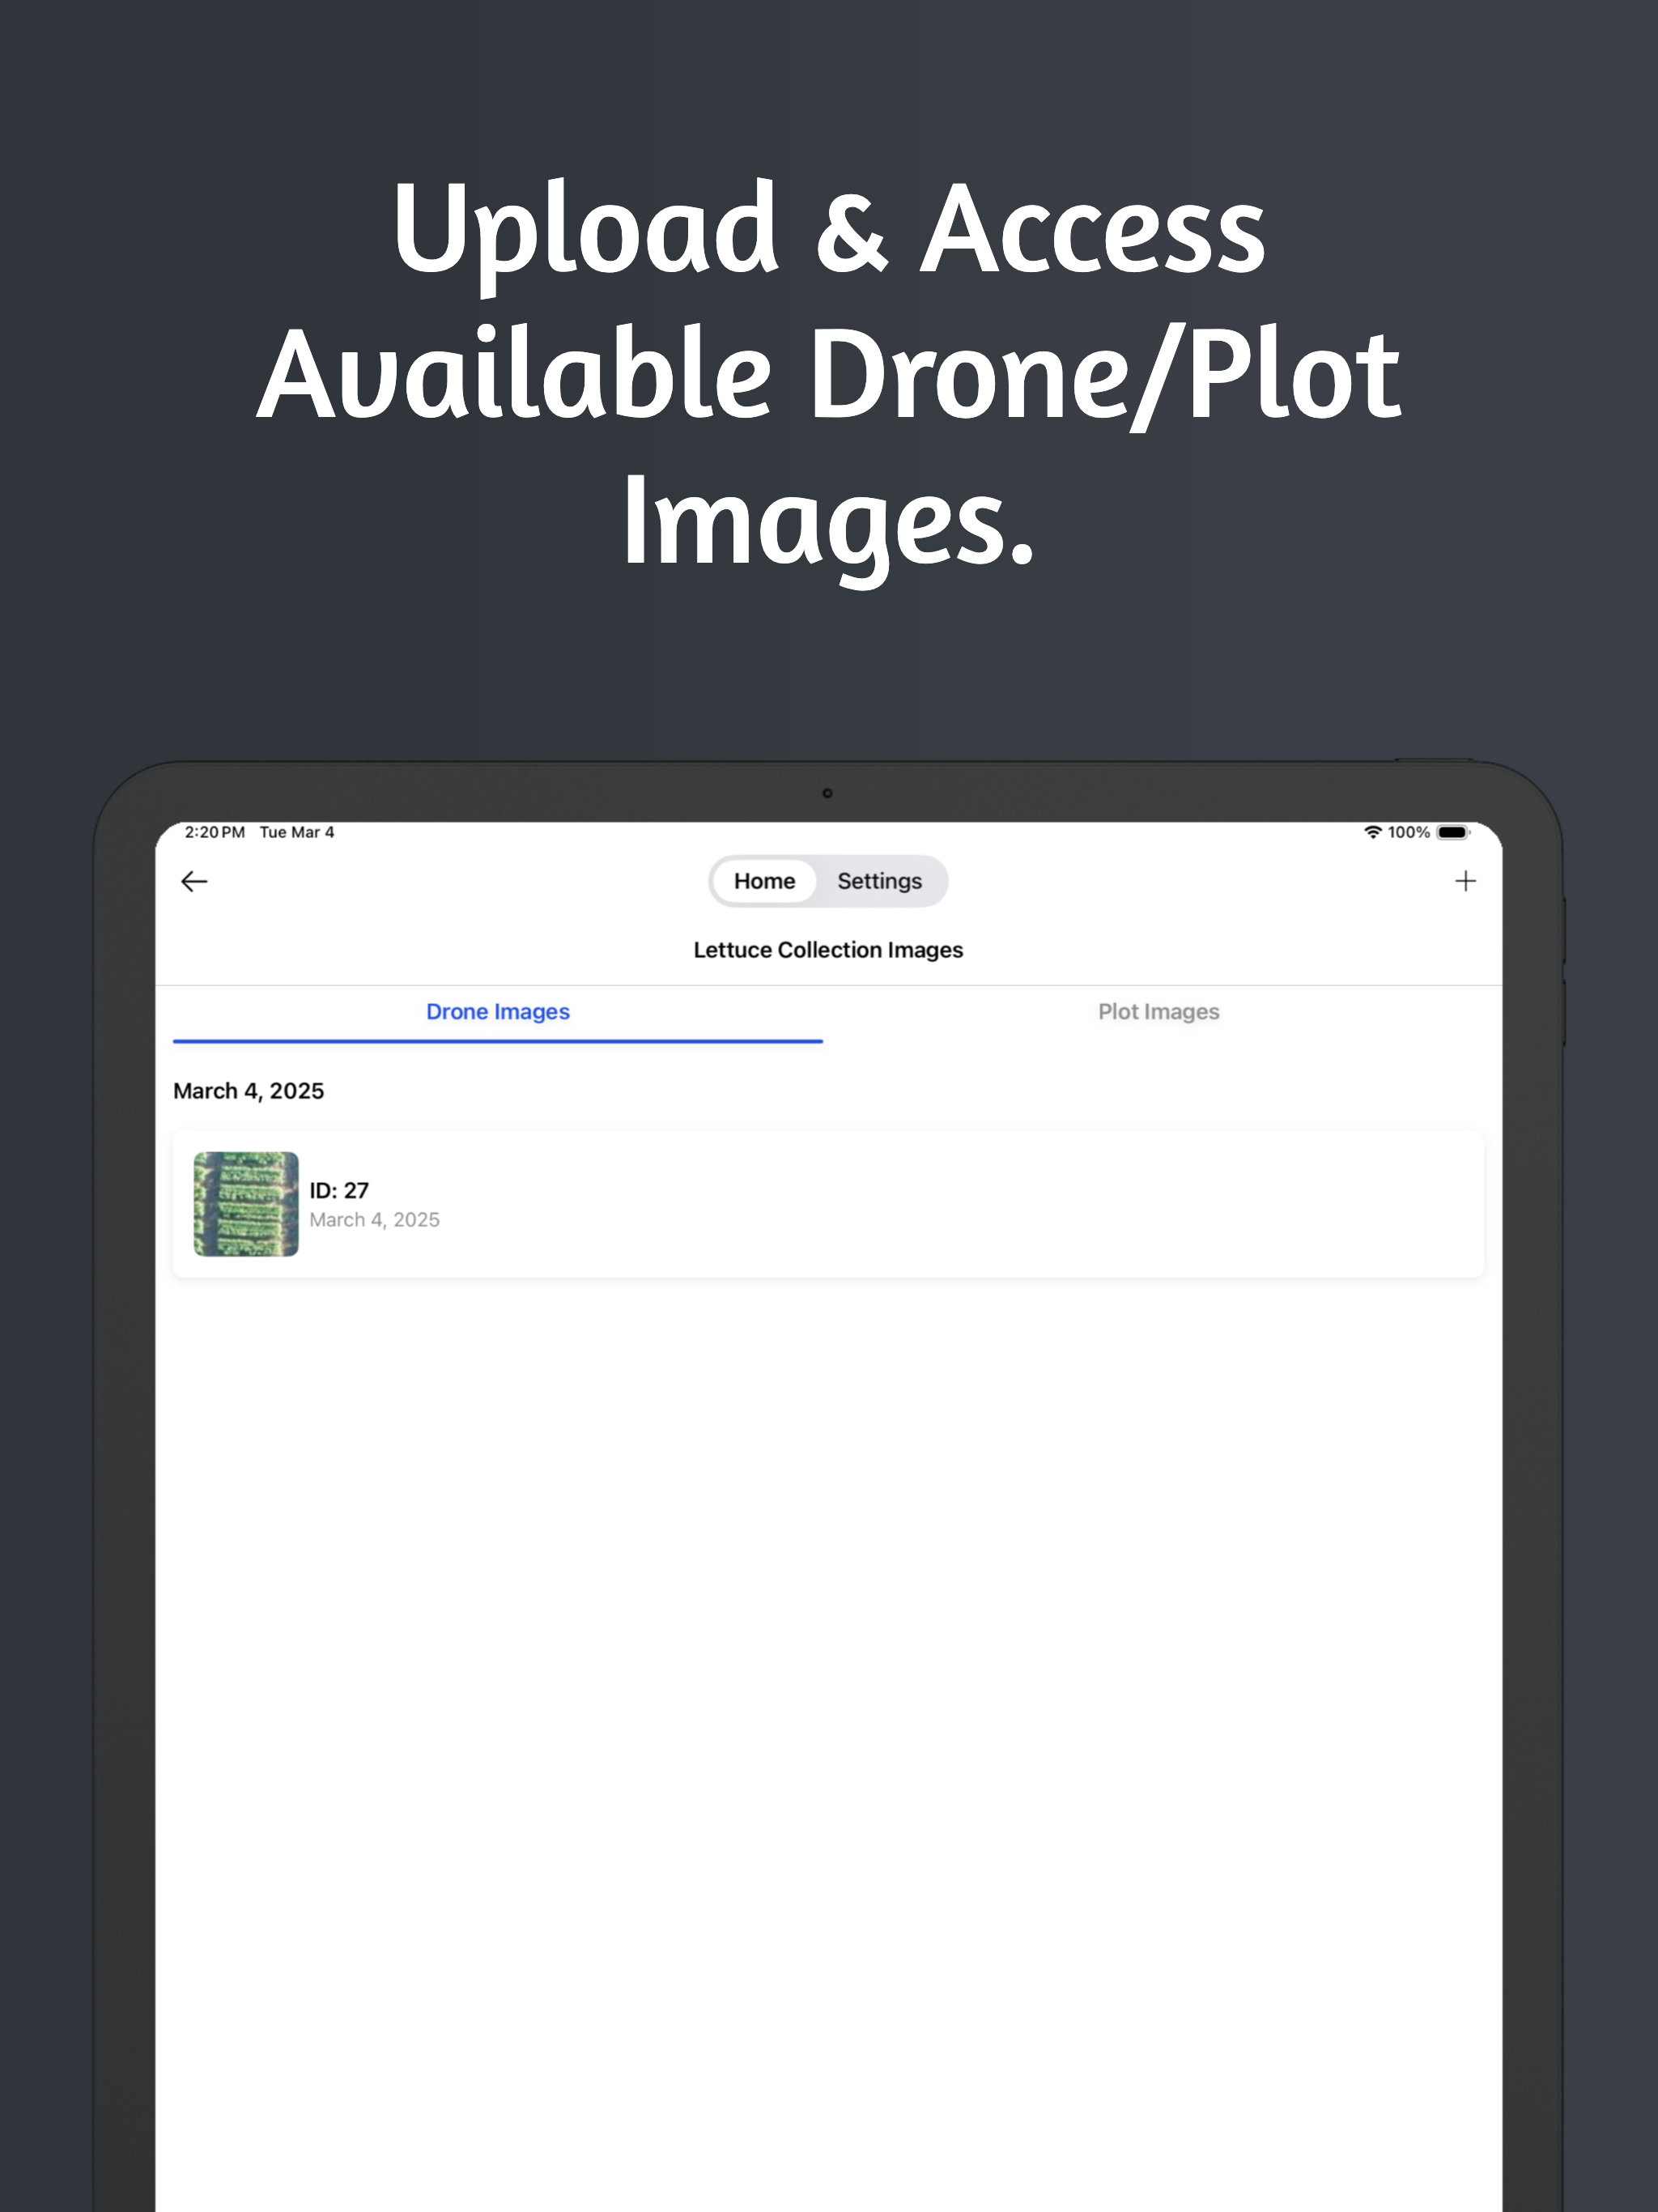The width and height of the screenshot is (1658, 2212).
Task: Click the "Tue Mar 4" date in status bar
Action: click(x=297, y=832)
